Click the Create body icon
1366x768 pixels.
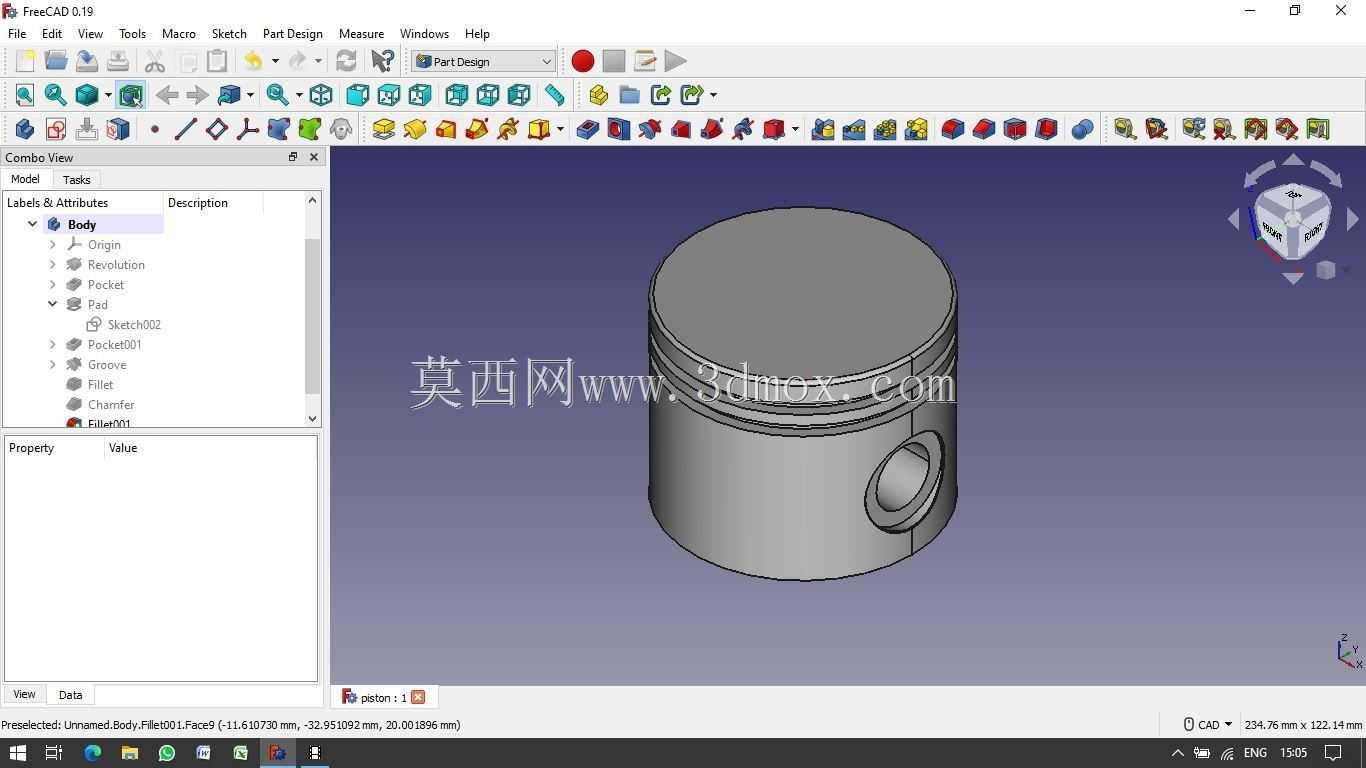[x=25, y=129]
